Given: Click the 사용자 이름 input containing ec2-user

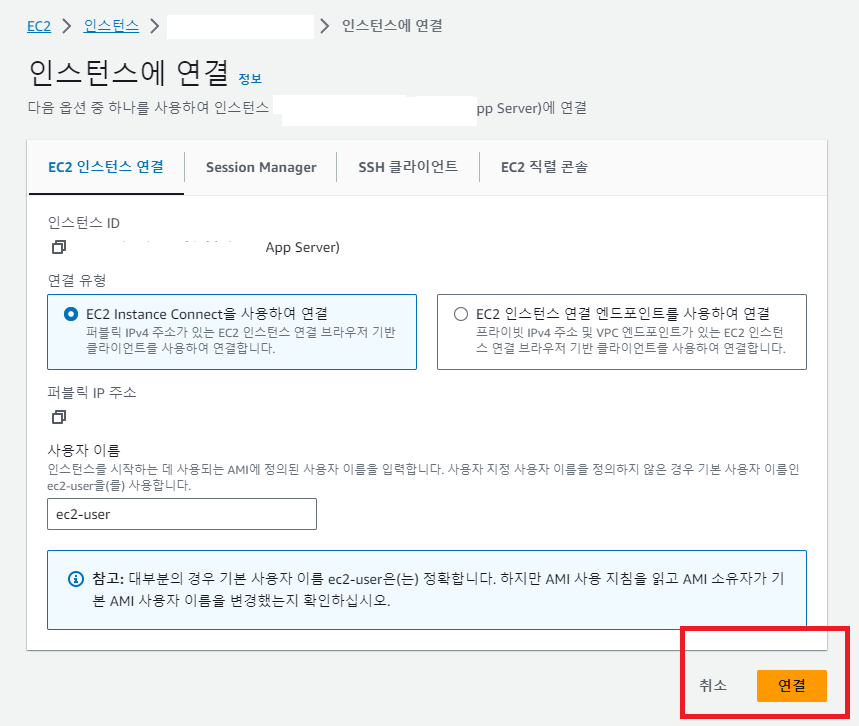Looking at the screenshot, I should (x=182, y=514).
